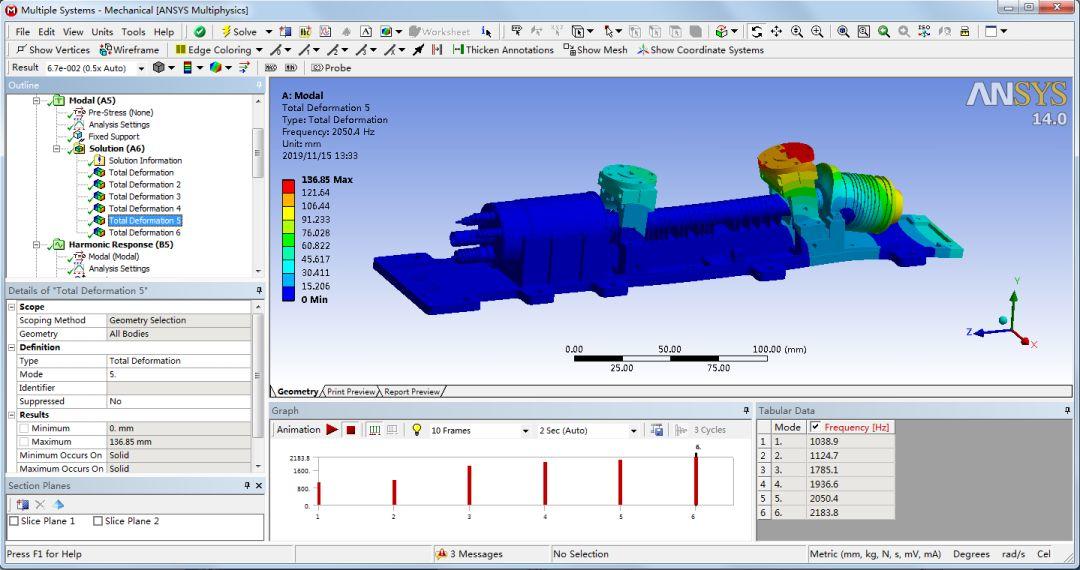The image size is (1080, 570).
Task: Toggle Show Mesh
Action: 596,50
